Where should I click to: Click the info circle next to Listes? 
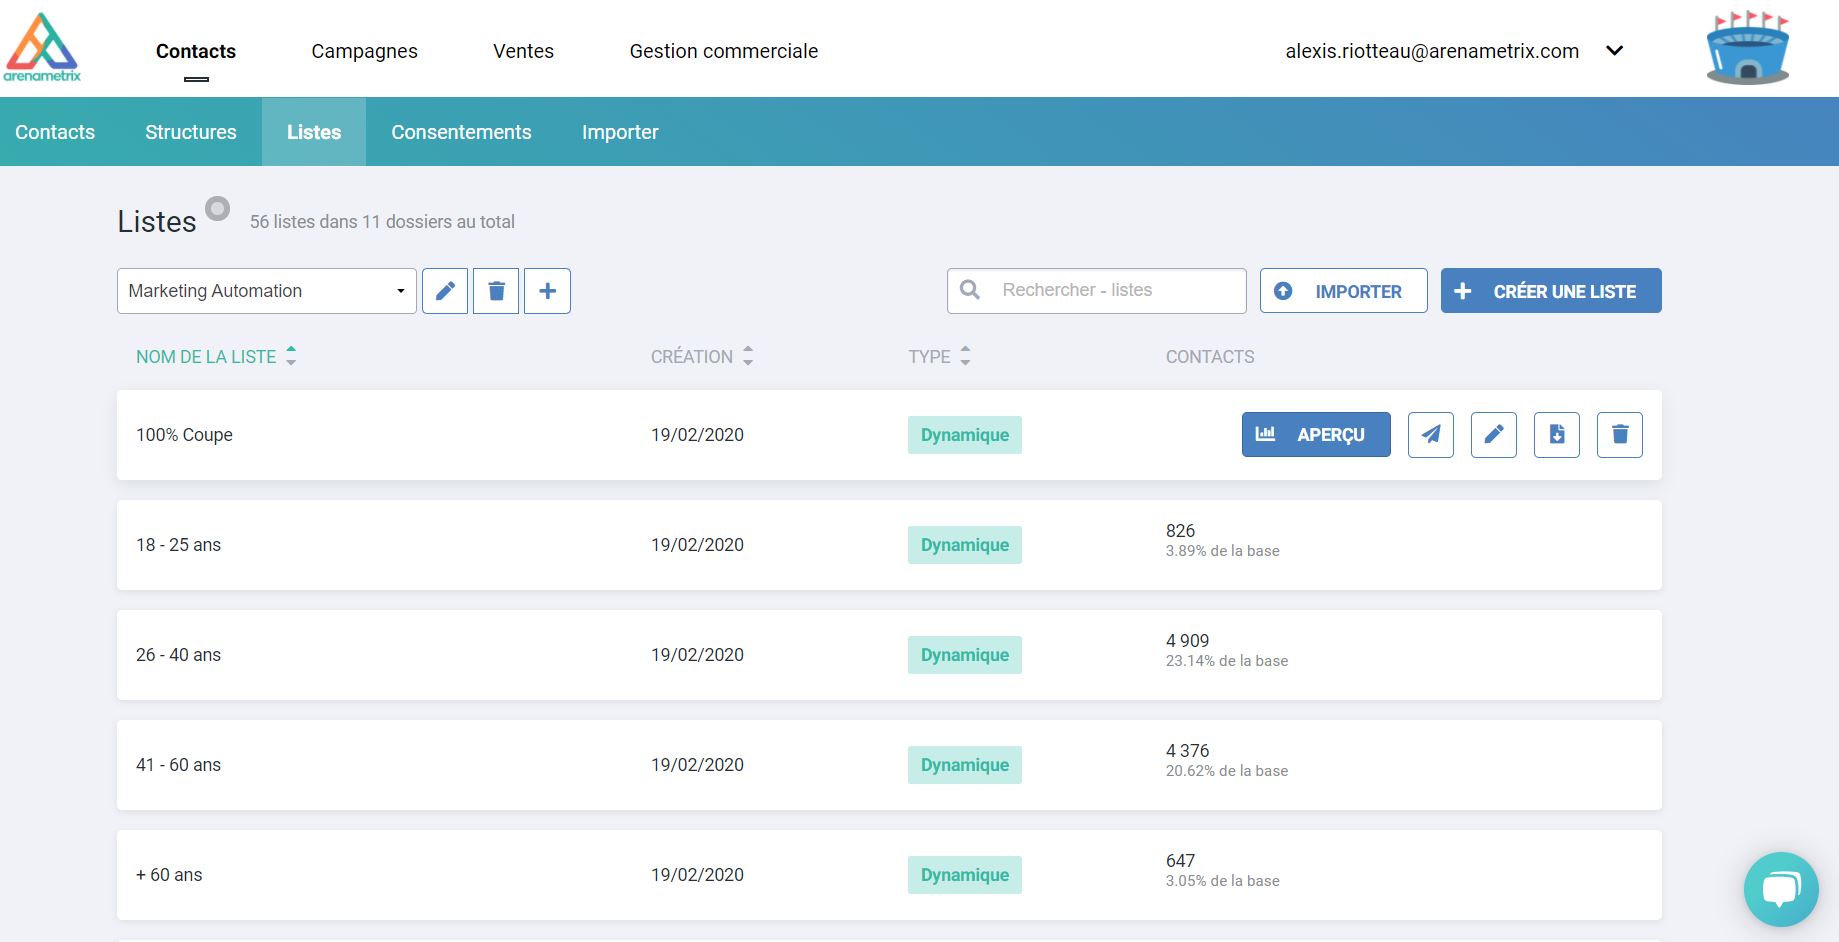click(x=217, y=209)
